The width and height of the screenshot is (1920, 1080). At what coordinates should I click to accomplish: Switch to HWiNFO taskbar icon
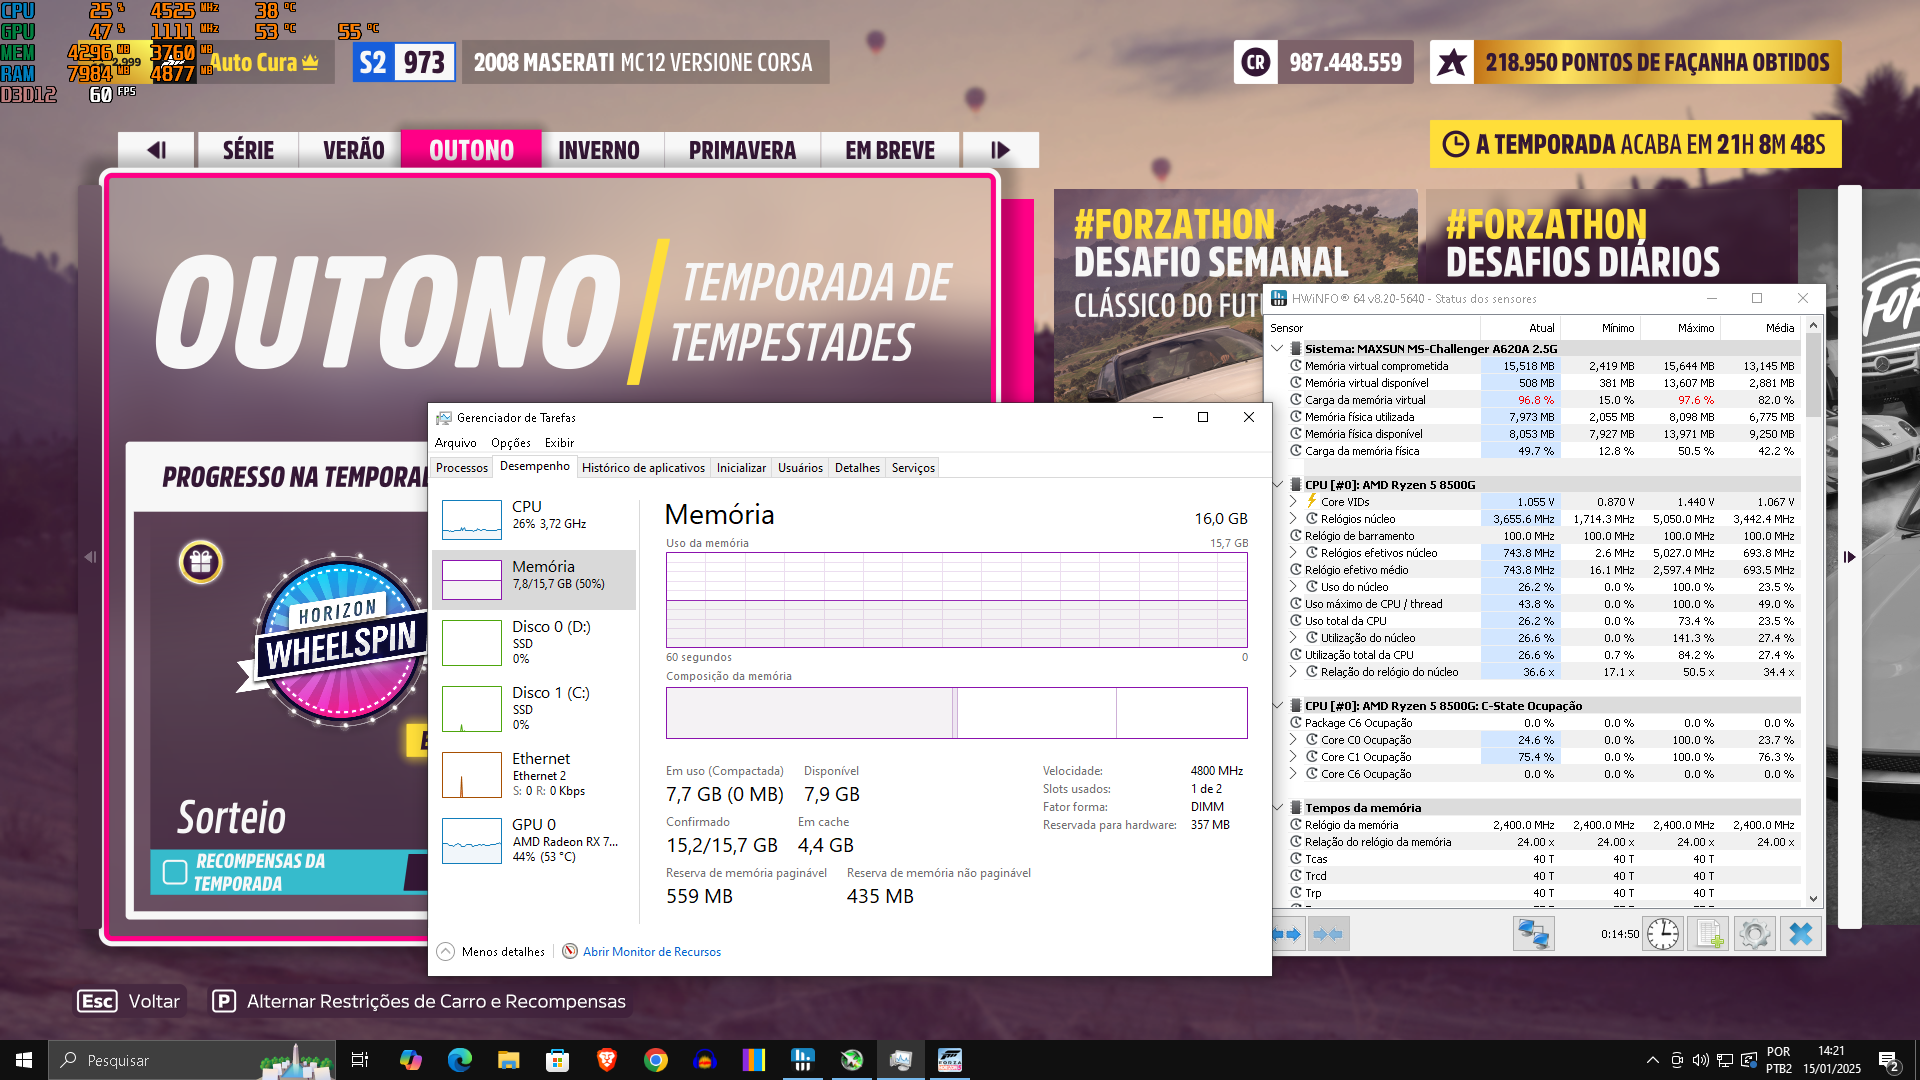point(802,1060)
